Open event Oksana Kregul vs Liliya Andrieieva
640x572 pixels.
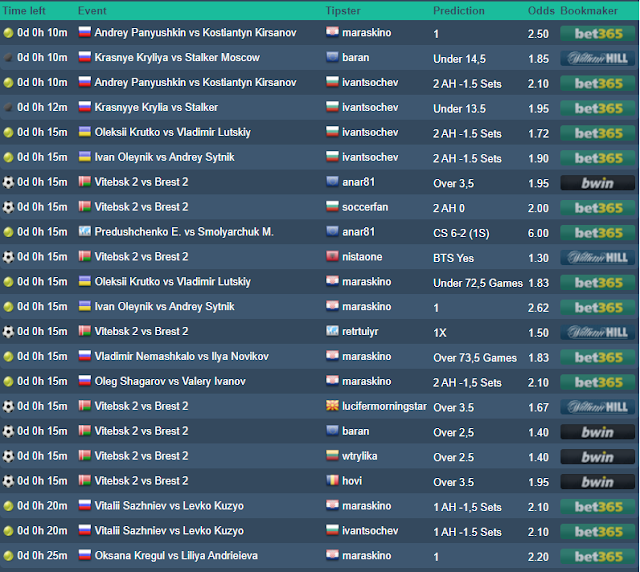(176, 556)
